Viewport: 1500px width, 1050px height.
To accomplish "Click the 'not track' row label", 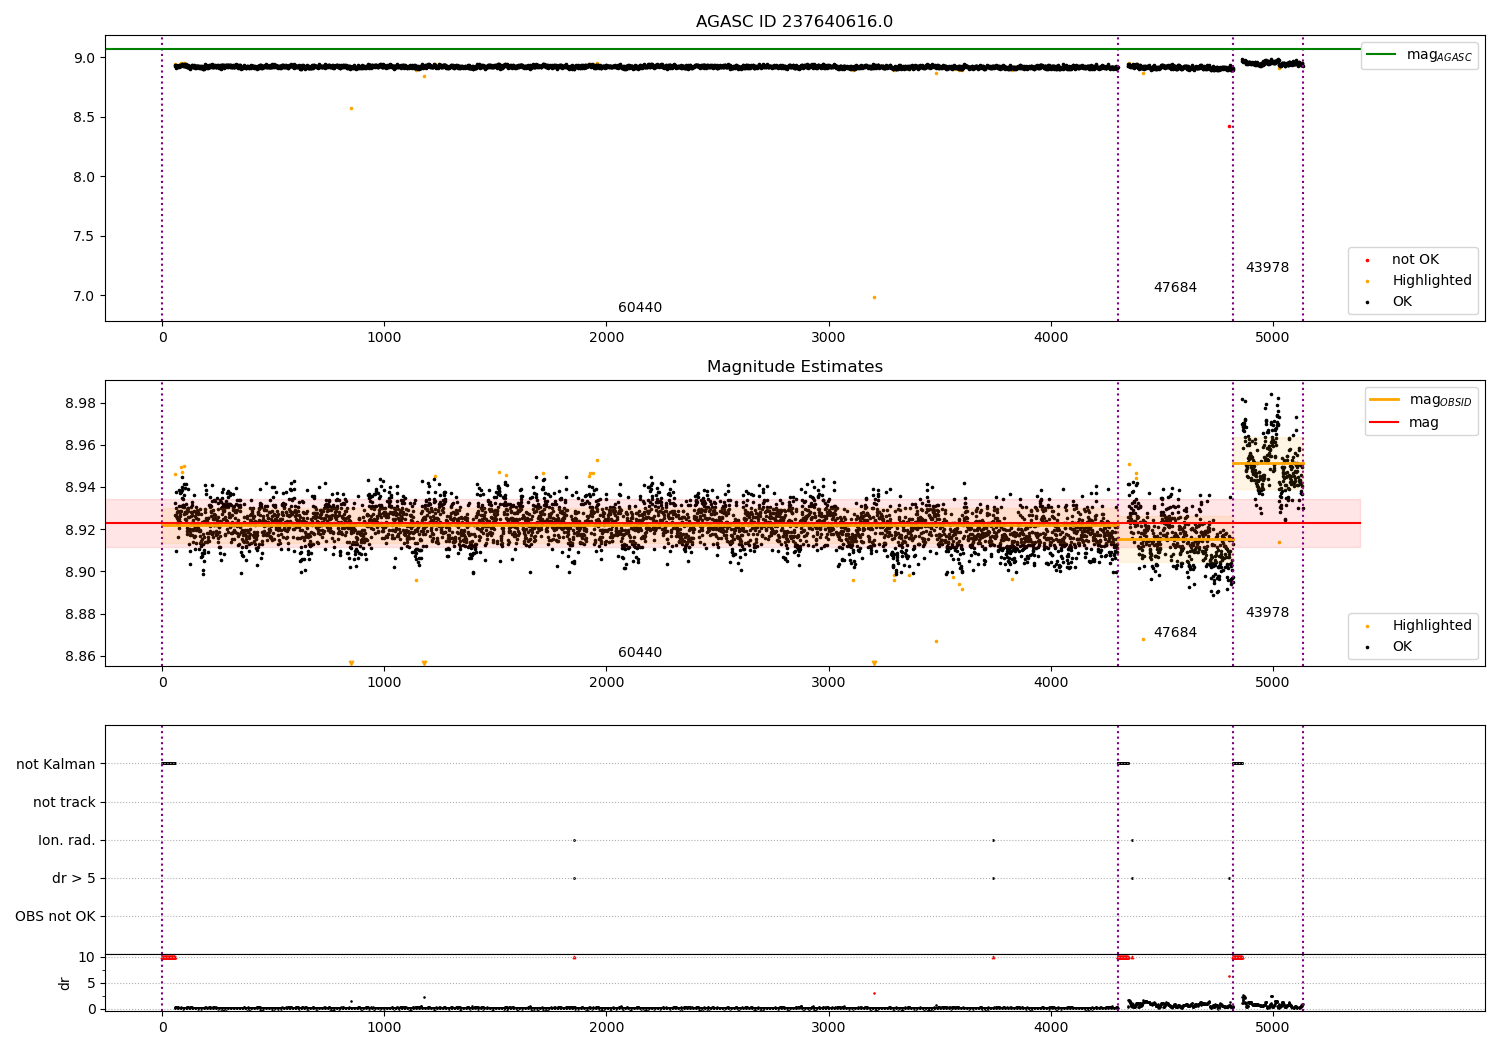I will click(64, 803).
